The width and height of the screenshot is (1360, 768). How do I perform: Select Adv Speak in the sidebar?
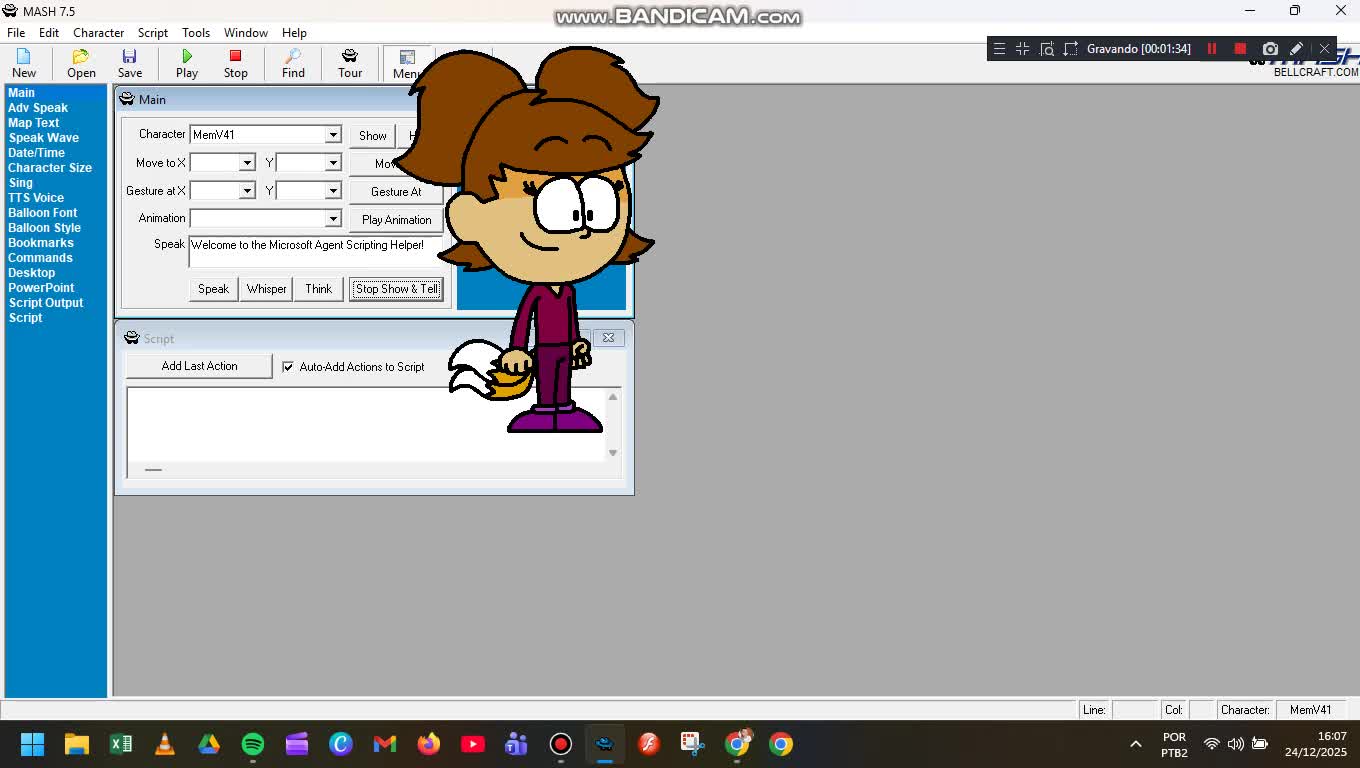[38, 107]
